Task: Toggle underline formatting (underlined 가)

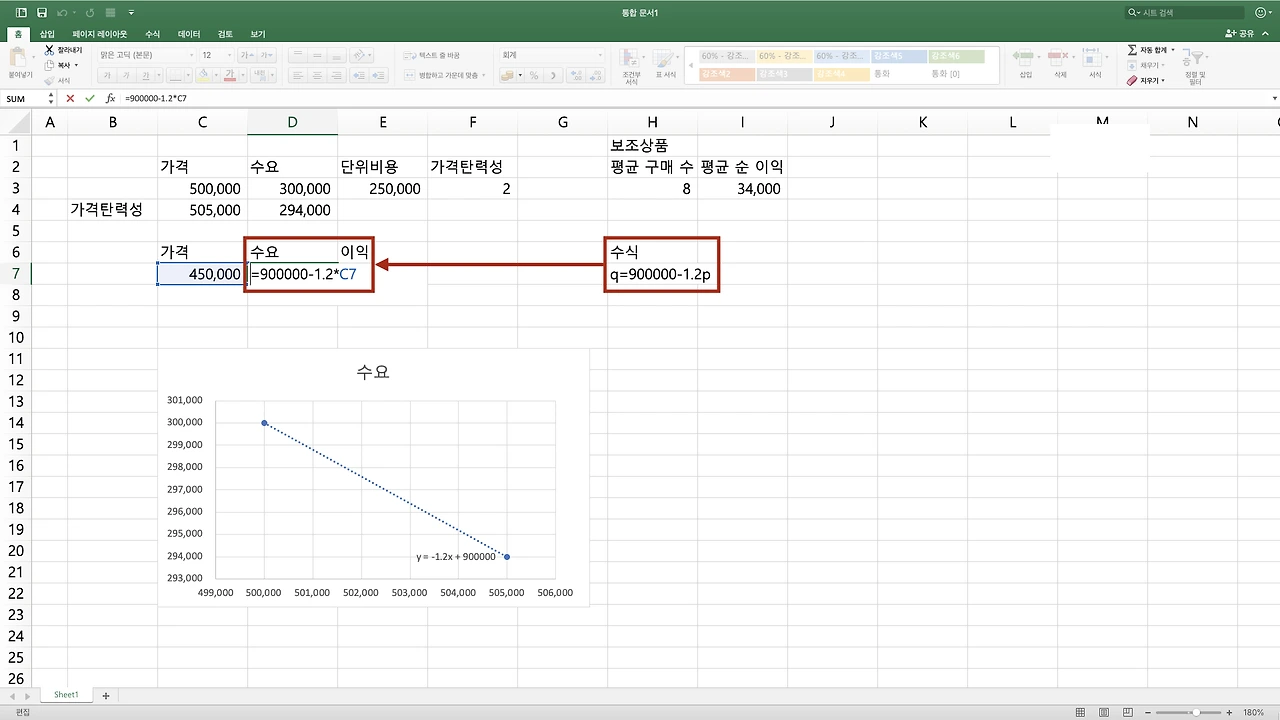Action: point(146,75)
